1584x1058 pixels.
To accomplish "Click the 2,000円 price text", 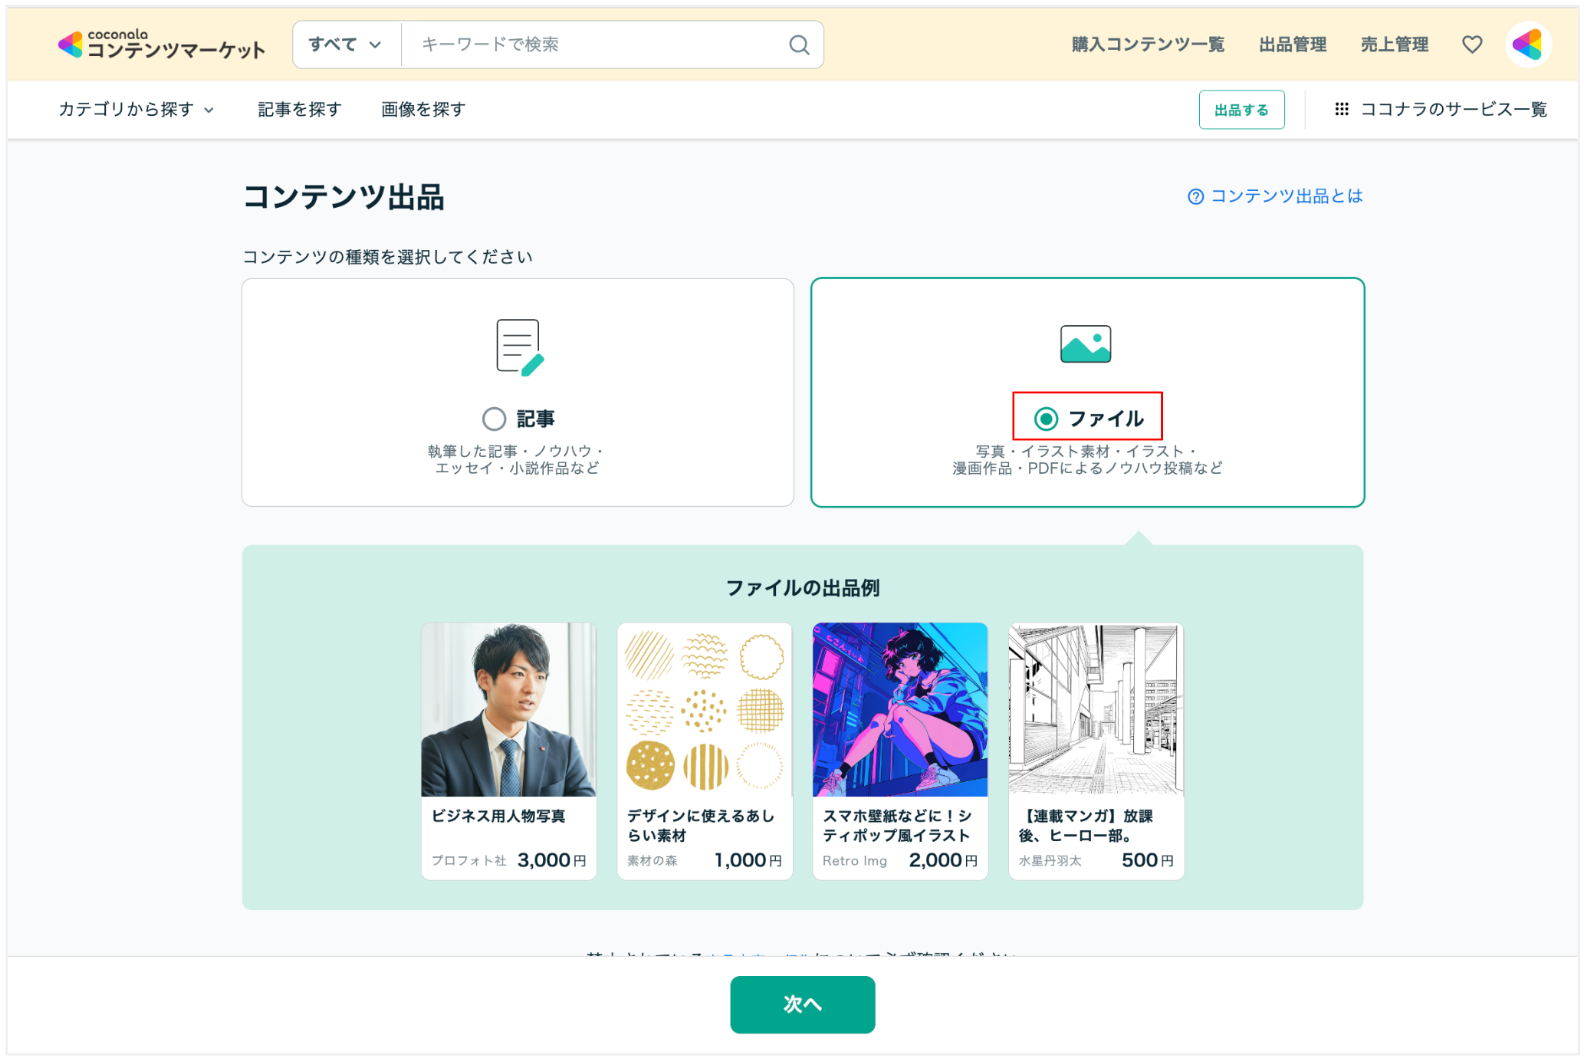I will pos(943,860).
